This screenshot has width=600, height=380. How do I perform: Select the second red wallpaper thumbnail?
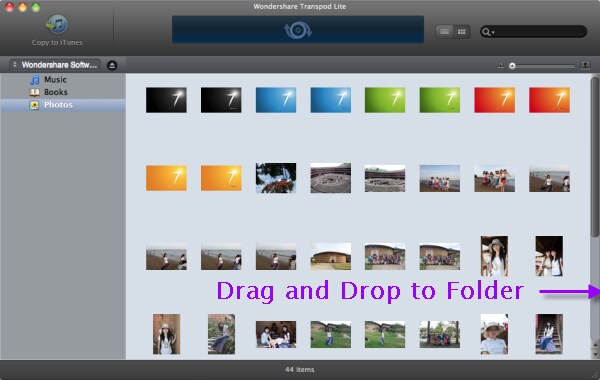click(x=549, y=100)
